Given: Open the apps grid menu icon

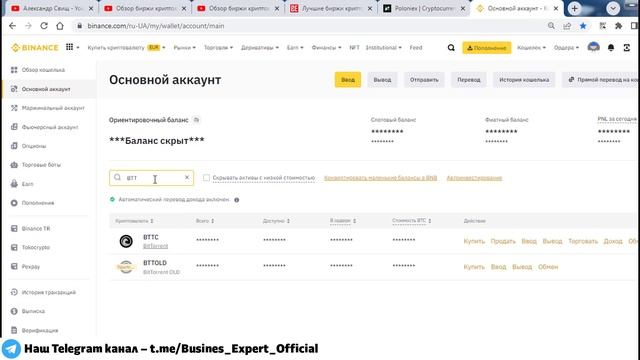Looking at the screenshot, I should pyautogui.click(x=70, y=47).
